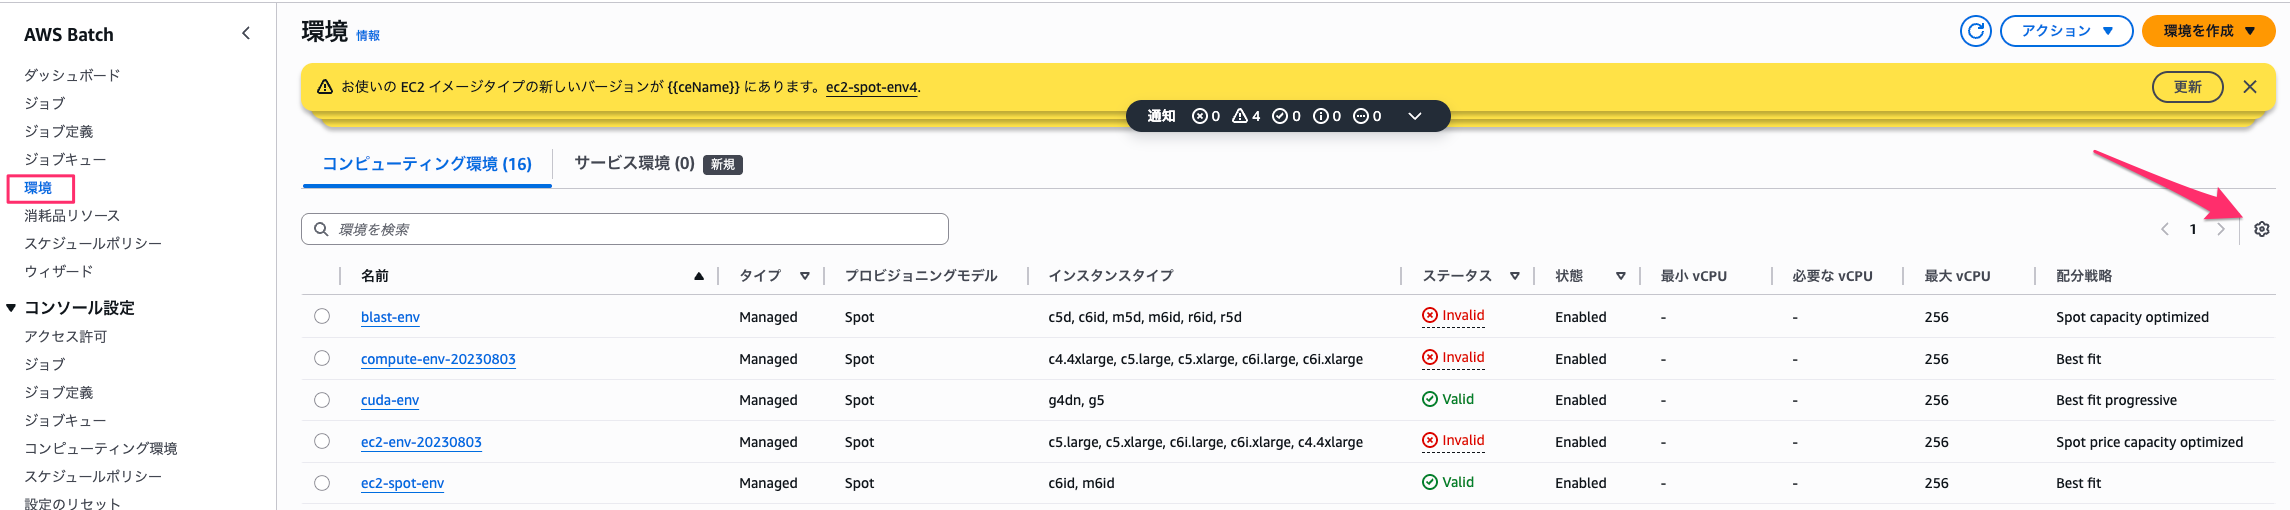Open table preferences gear icon

pyautogui.click(x=2261, y=229)
